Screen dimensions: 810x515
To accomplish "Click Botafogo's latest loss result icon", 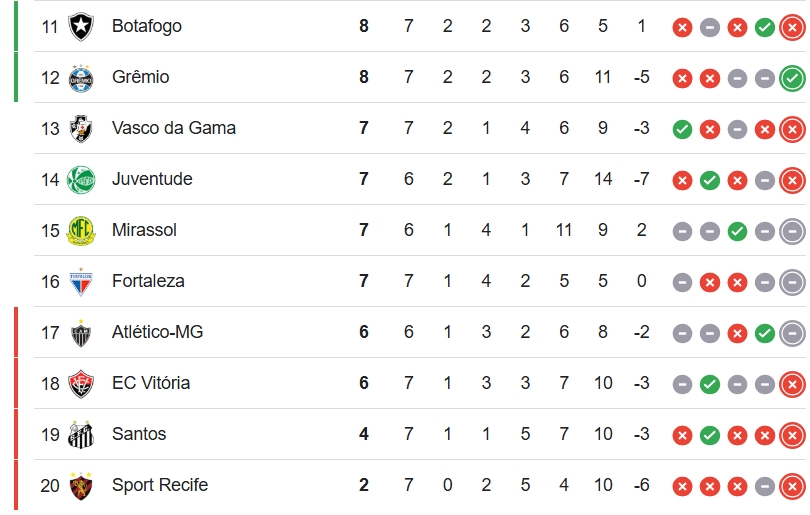I will click(792, 27).
